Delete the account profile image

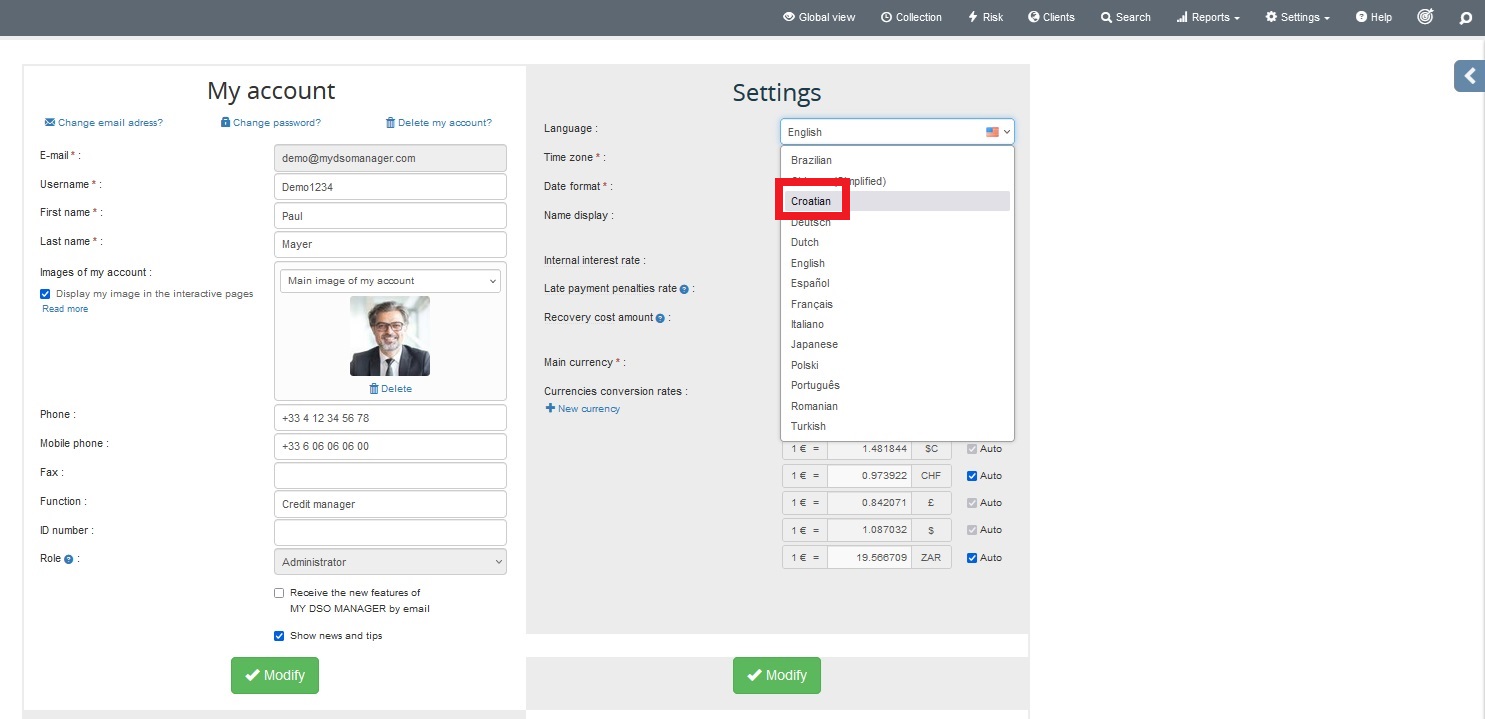390,389
